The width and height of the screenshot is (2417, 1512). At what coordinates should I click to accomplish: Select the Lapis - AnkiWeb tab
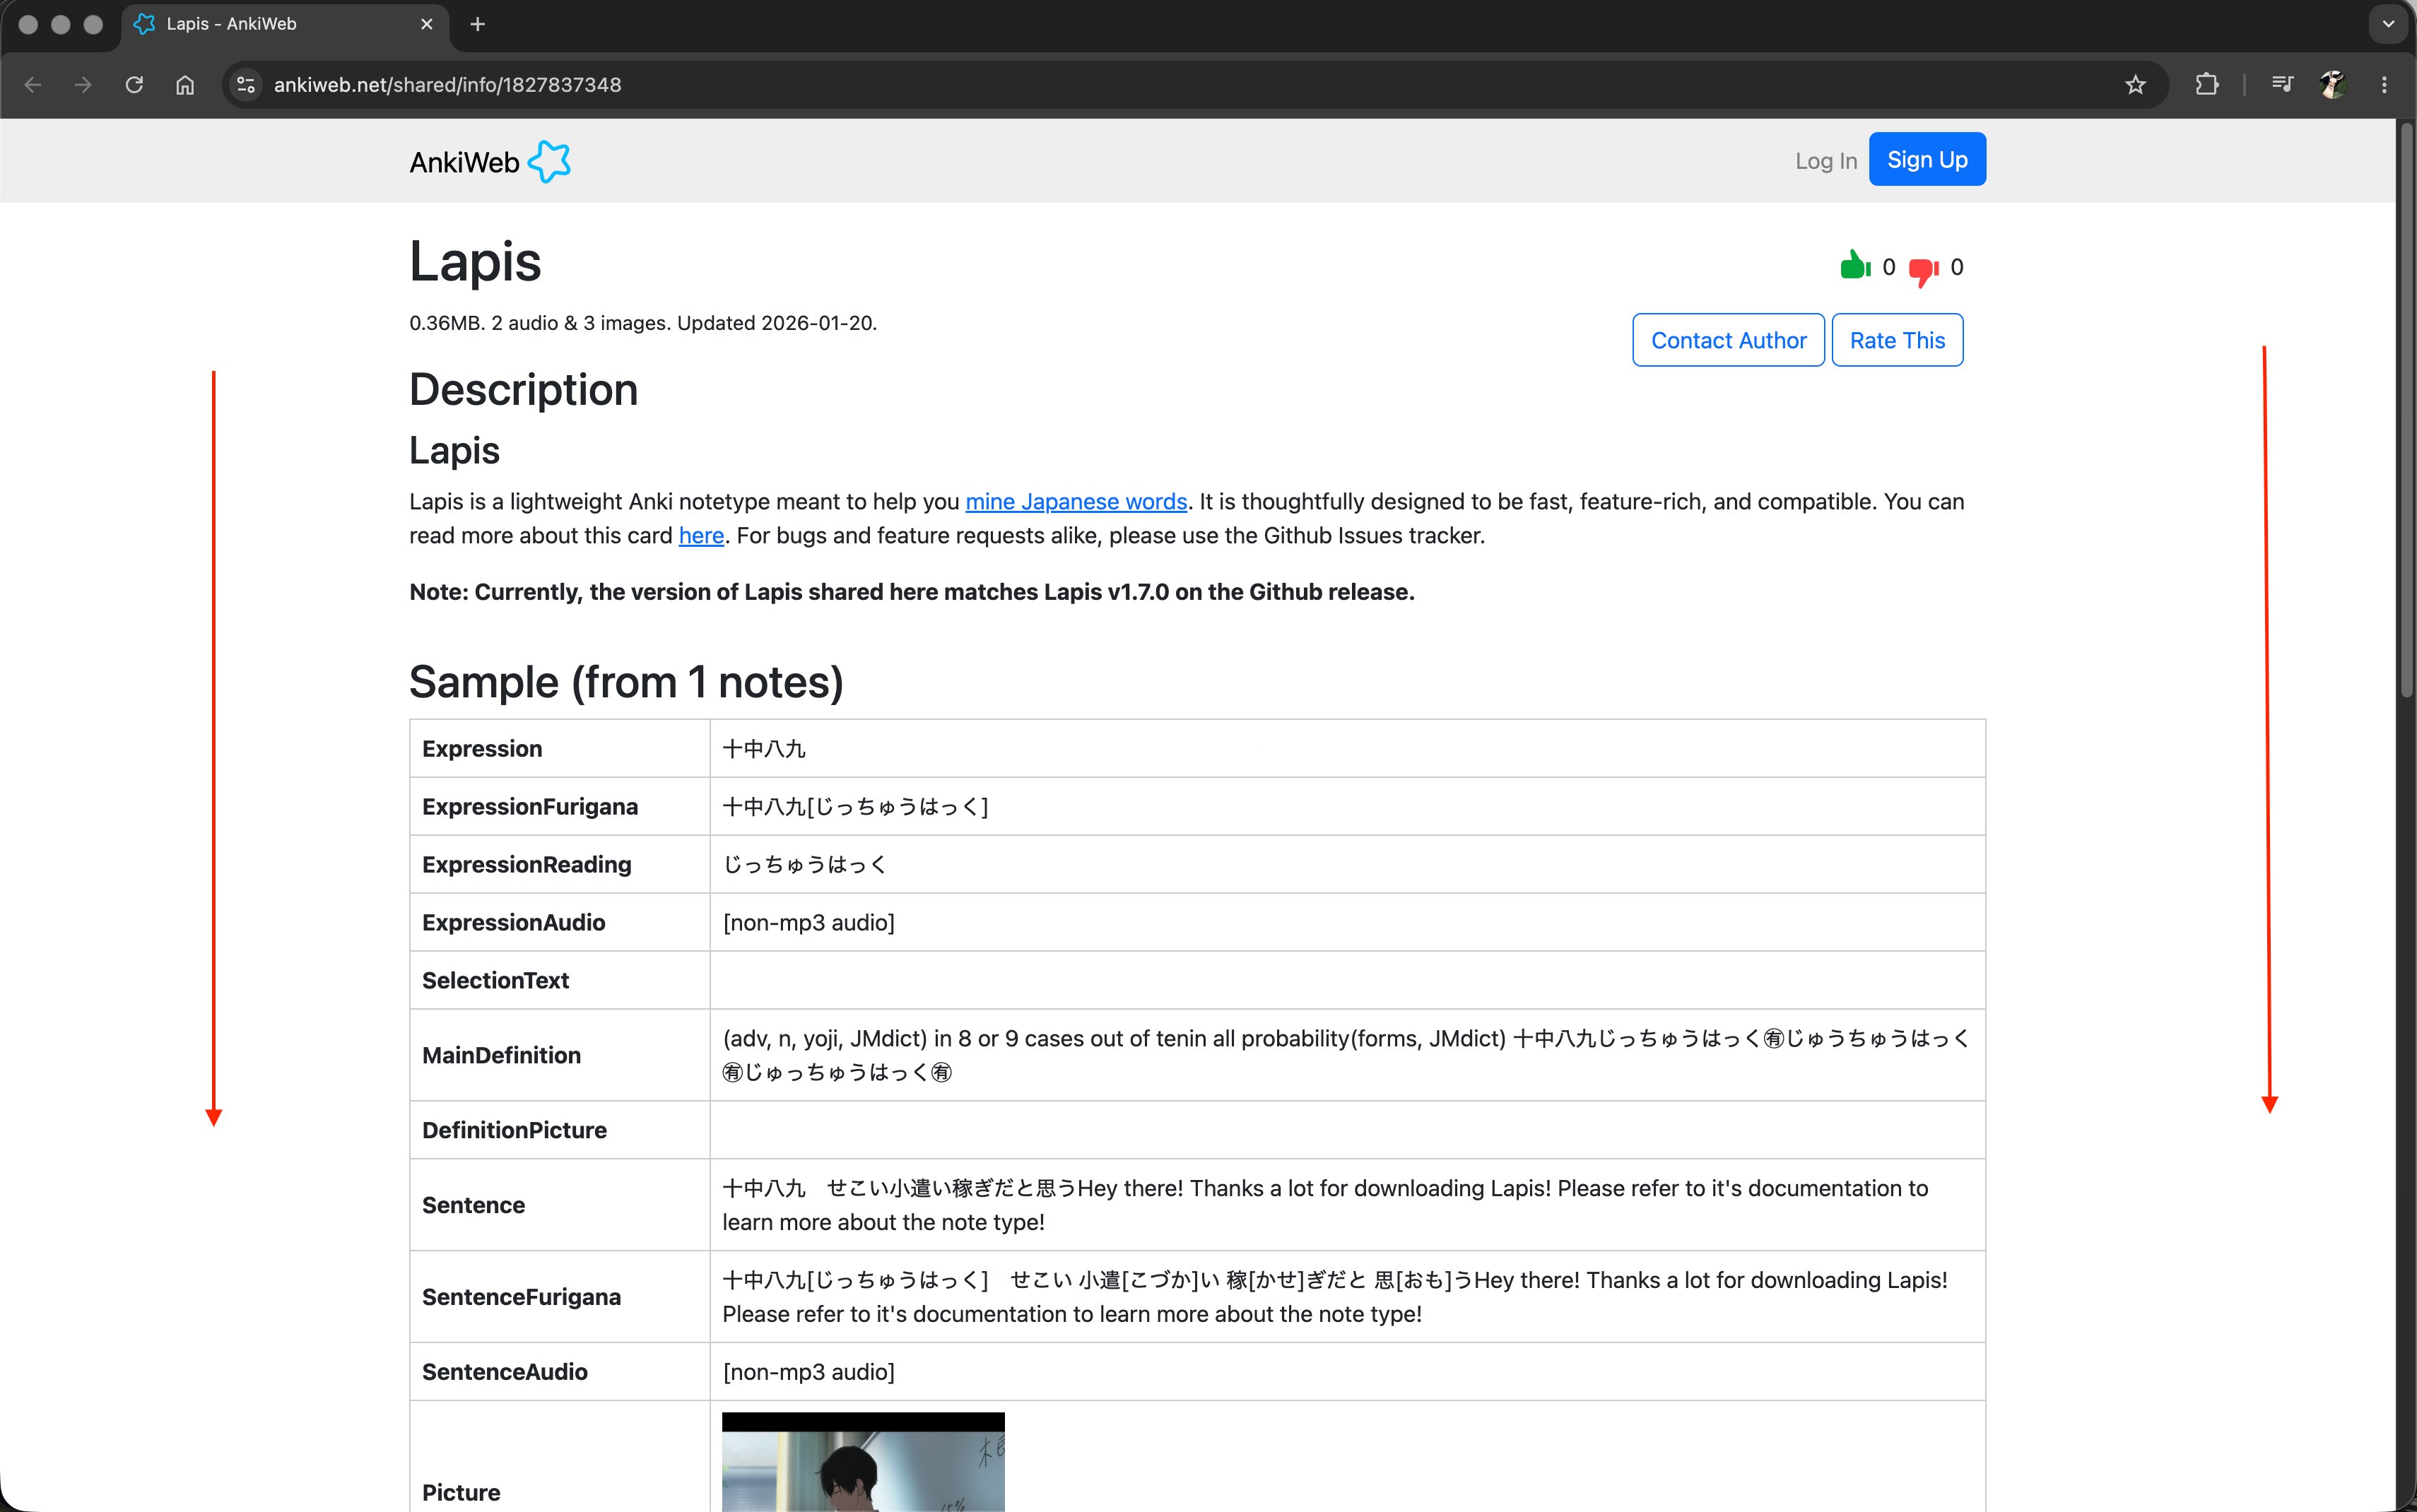click(285, 24)
